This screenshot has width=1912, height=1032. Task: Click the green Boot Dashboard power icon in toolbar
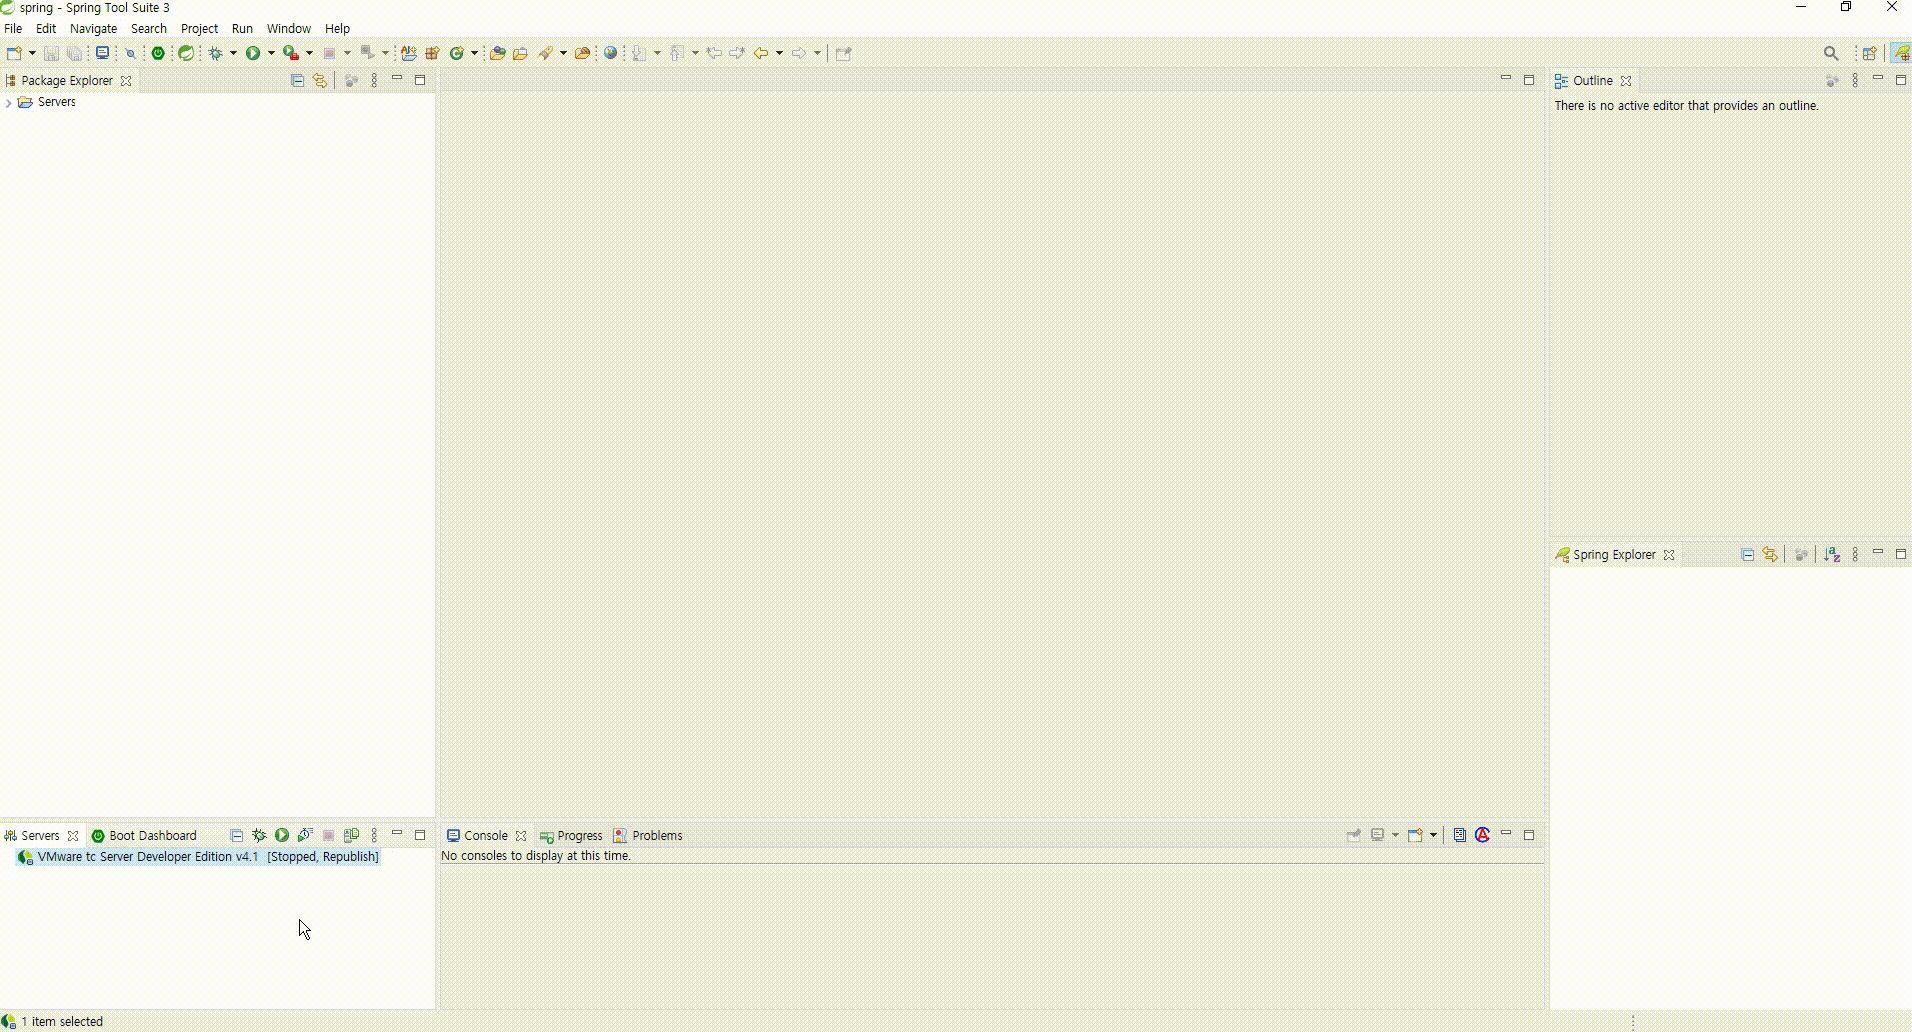pos(158,53)
